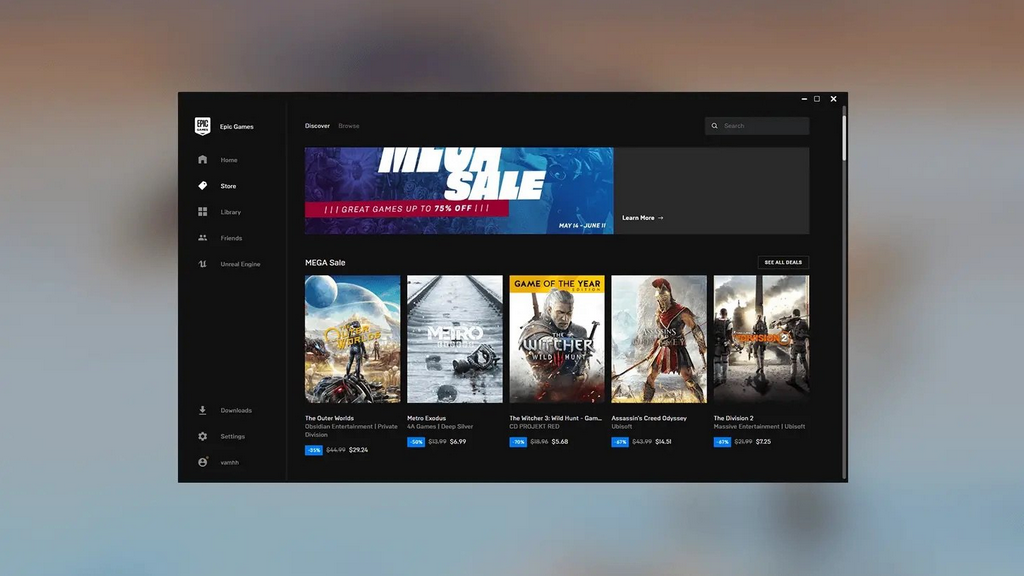Image resolution: width=1024 pixels, height=576 pixels.
Task: Click the Search input field
Action: pyautogui.click(x=757, y=126)
